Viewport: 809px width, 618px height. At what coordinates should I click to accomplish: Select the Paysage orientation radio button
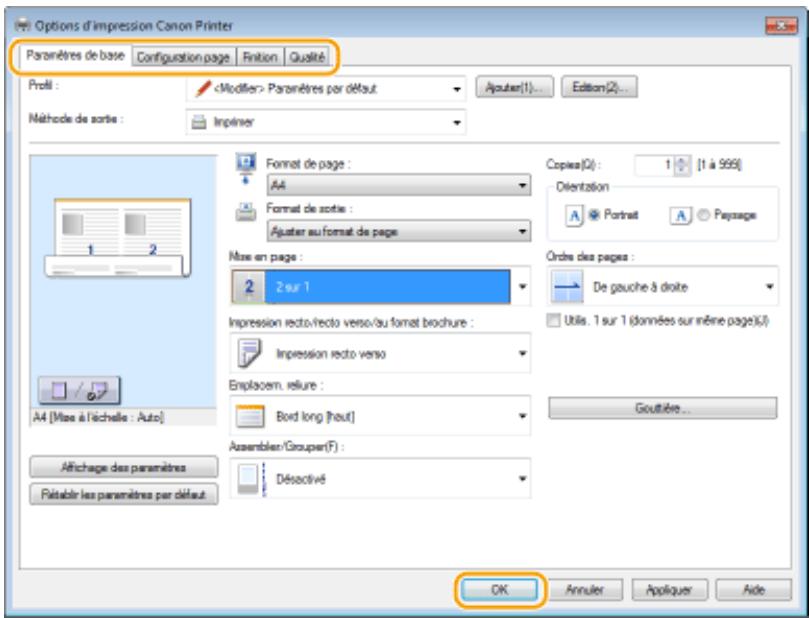pos(703,215)
